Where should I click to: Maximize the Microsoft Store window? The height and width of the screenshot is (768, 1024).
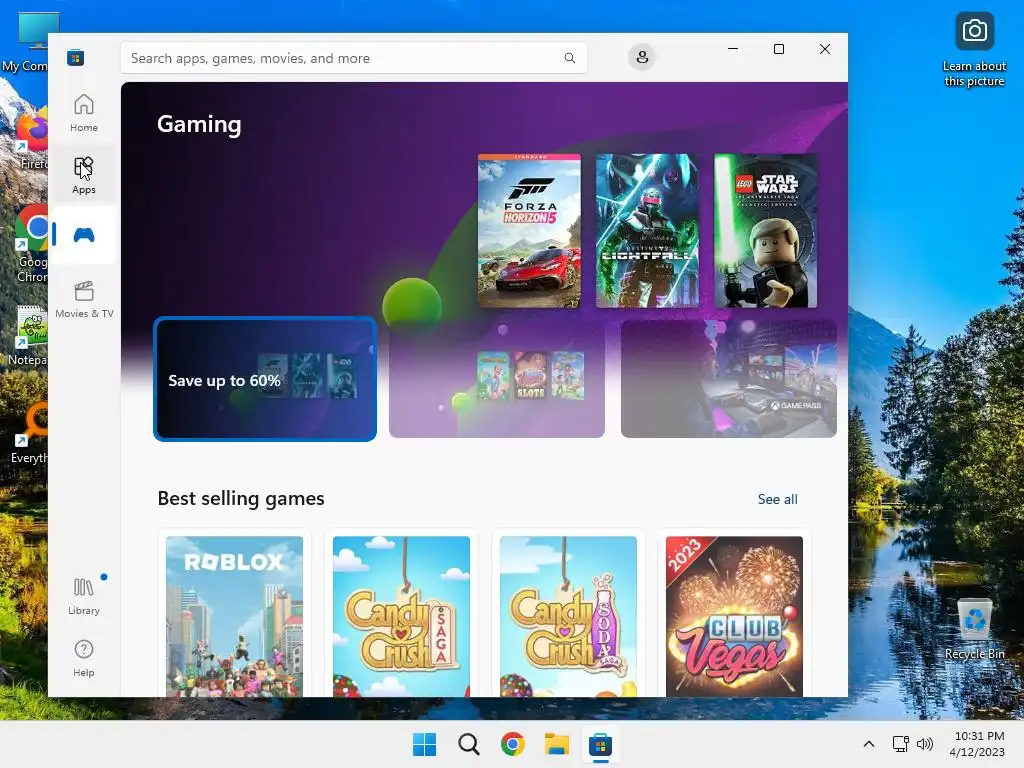pyautogui.click(x=778, y=49)
